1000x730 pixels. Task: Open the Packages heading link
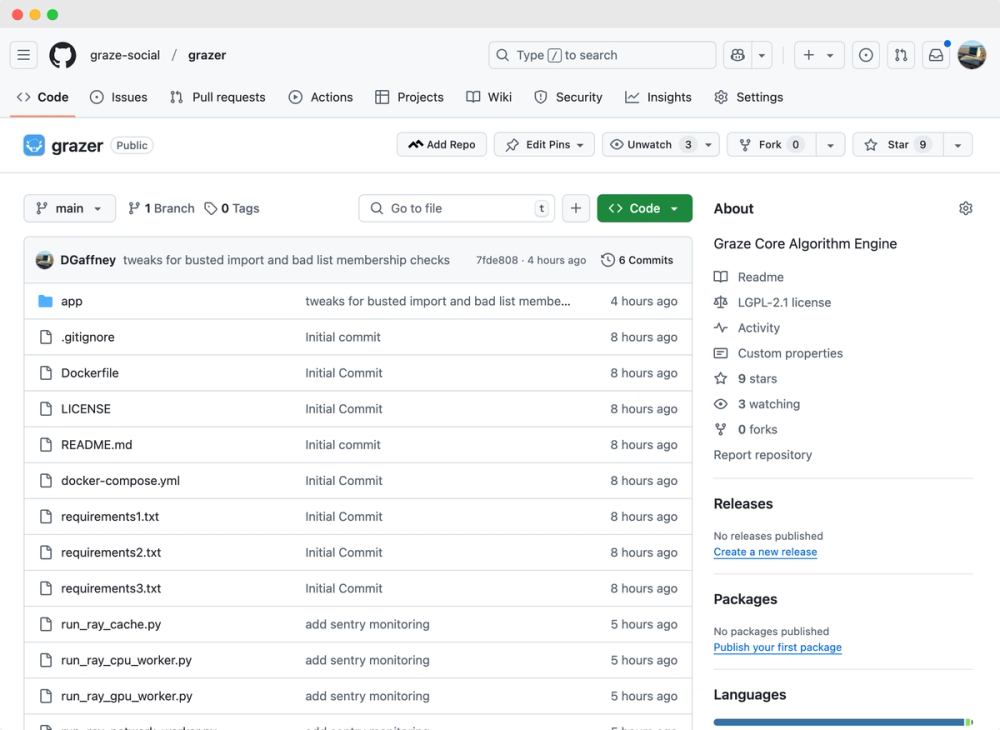click(746, 599)
